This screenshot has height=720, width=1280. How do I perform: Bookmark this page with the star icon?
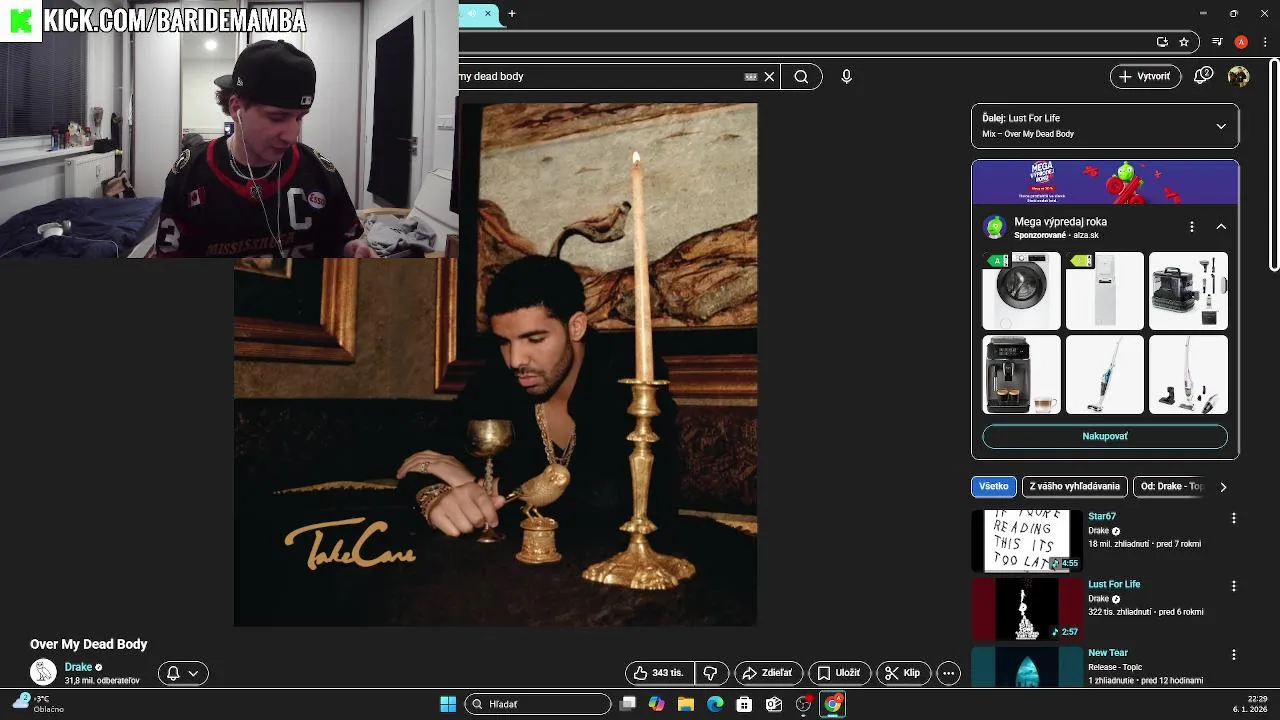point(1184,42)
